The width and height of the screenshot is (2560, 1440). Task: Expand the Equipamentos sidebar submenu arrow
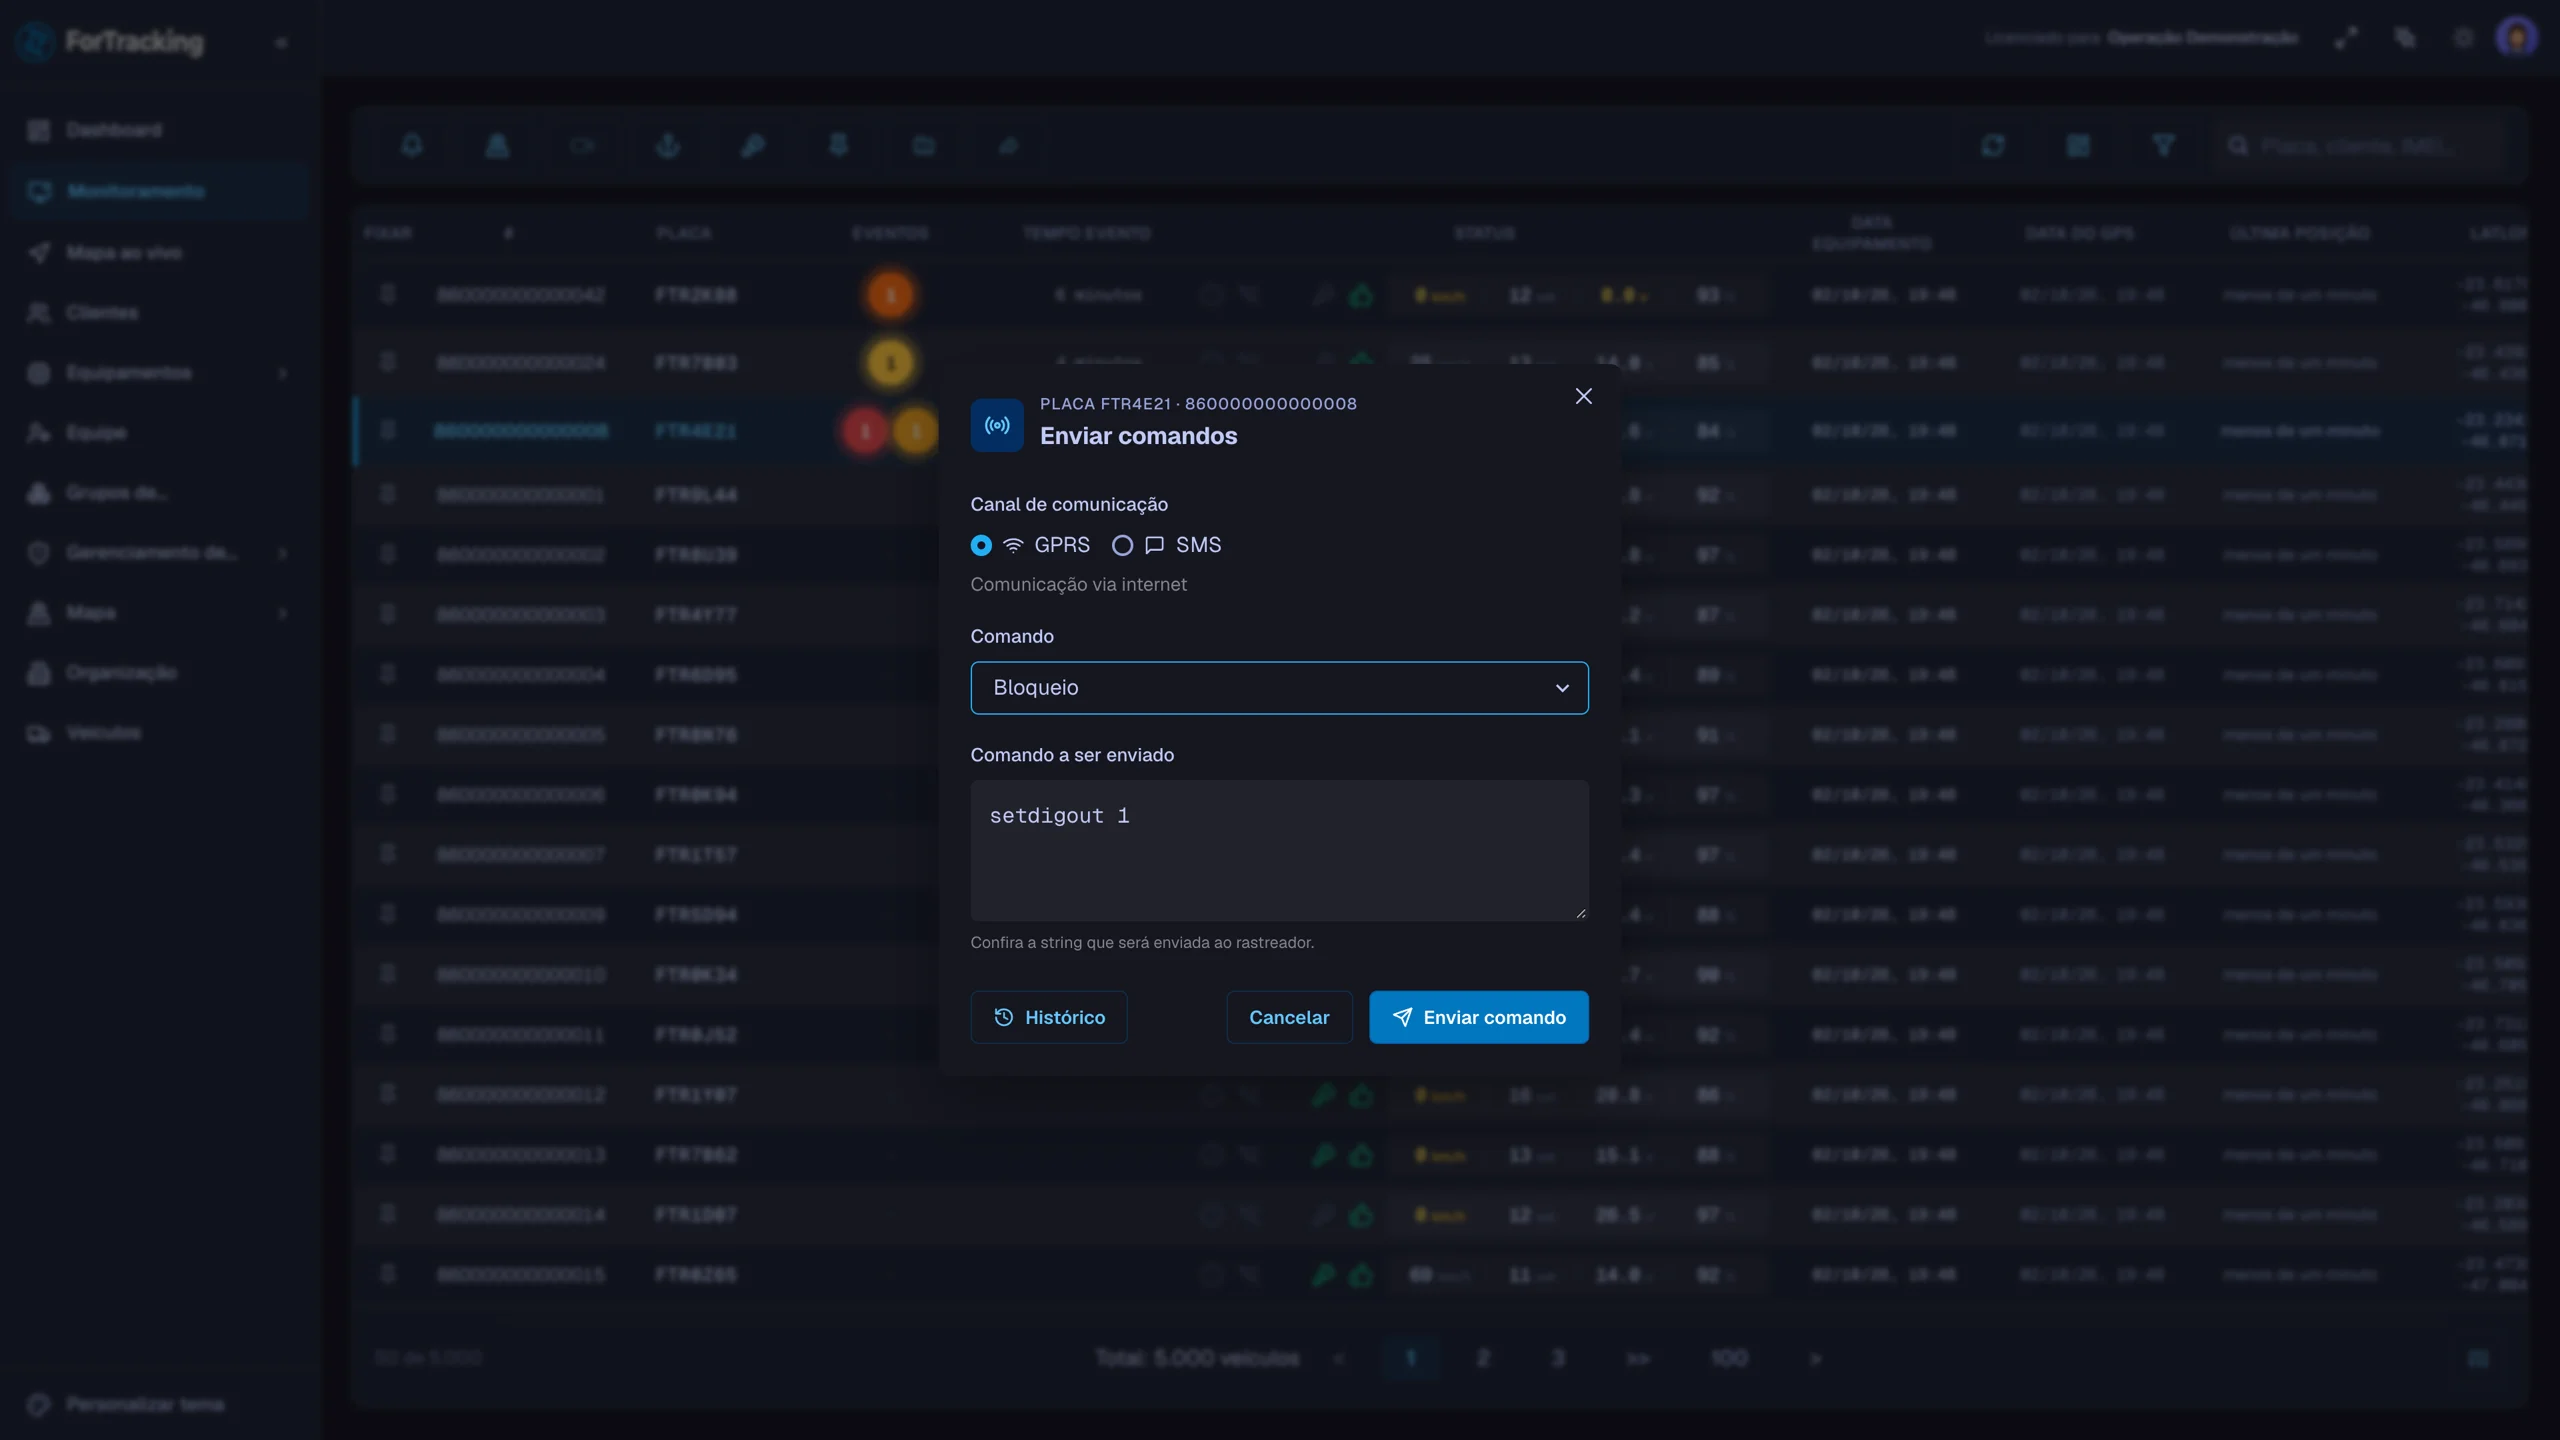[282, 373]
